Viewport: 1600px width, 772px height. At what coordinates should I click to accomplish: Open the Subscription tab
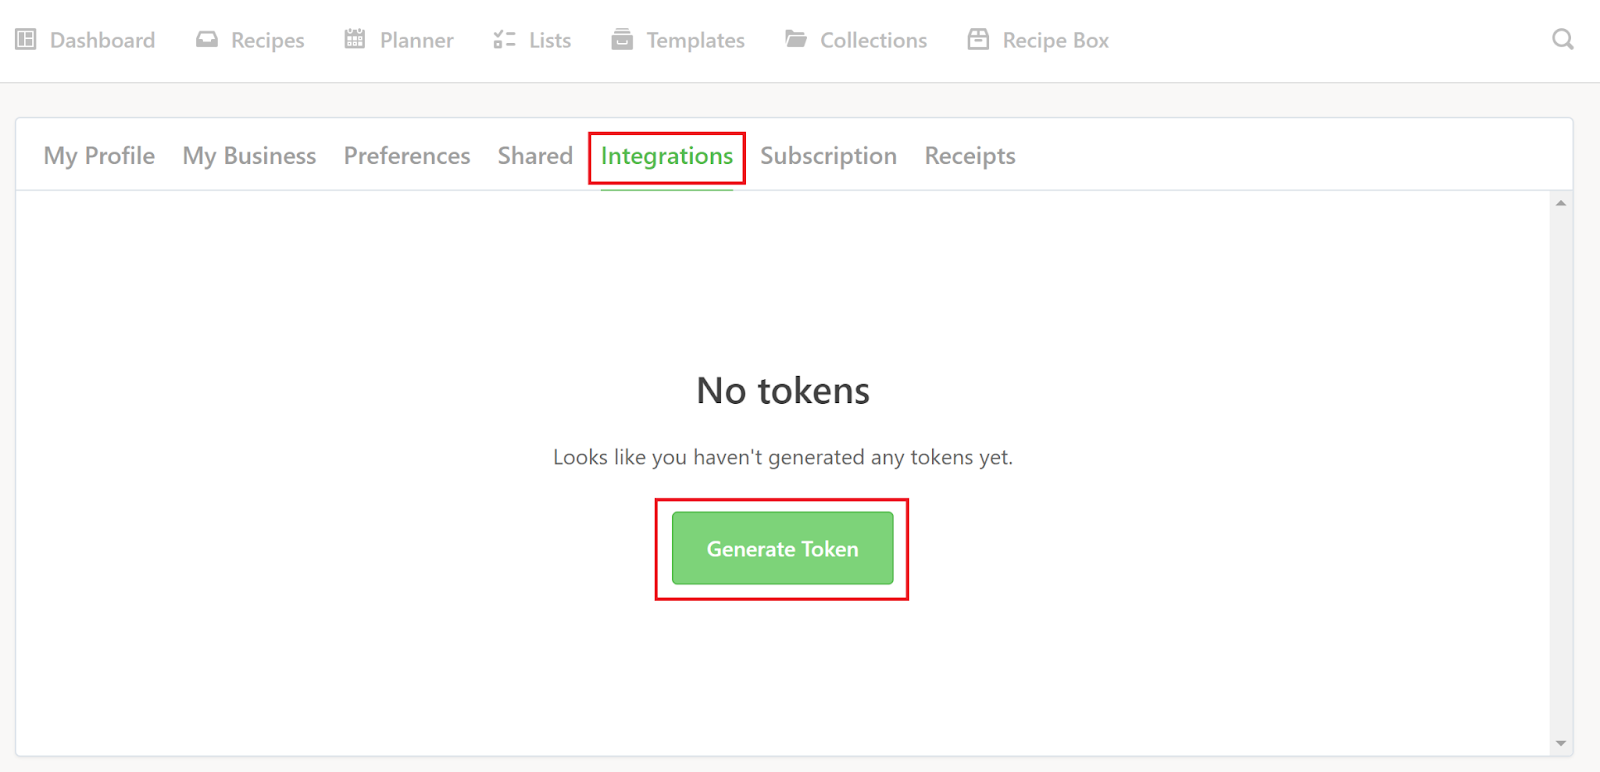point(828,156)
